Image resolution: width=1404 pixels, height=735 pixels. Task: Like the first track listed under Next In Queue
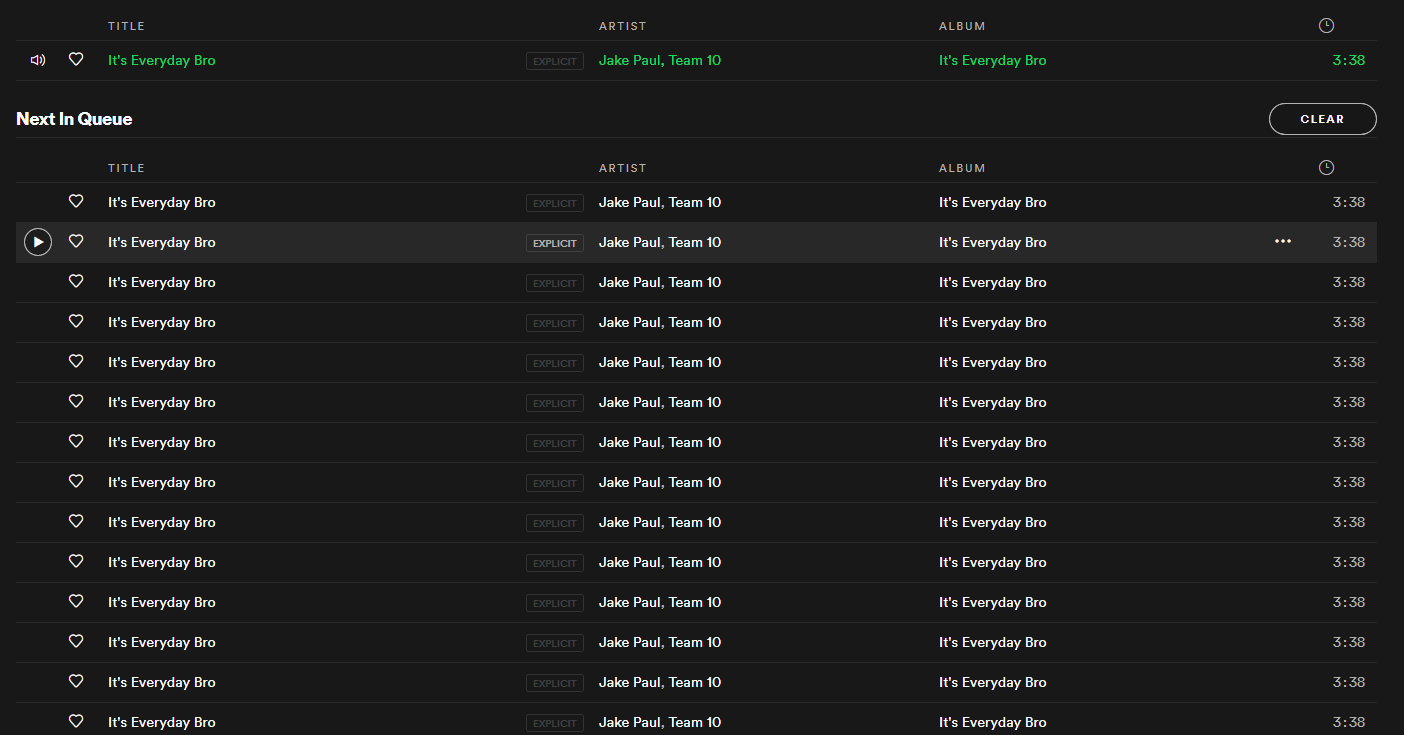click(x=76, y=201)
